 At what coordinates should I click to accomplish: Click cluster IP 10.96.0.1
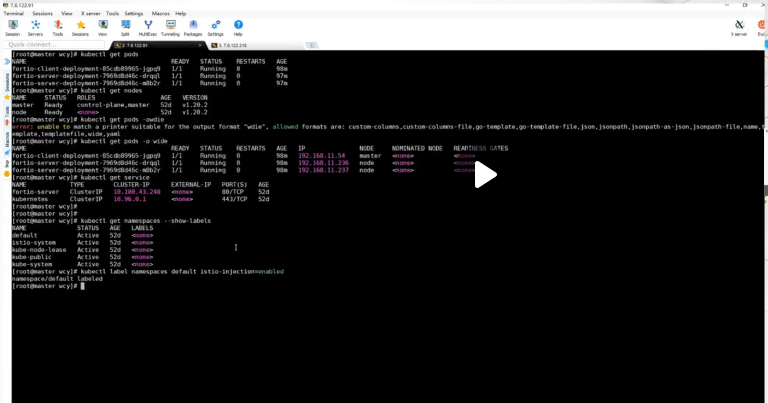pyautogui.click(x=129, y=199)
